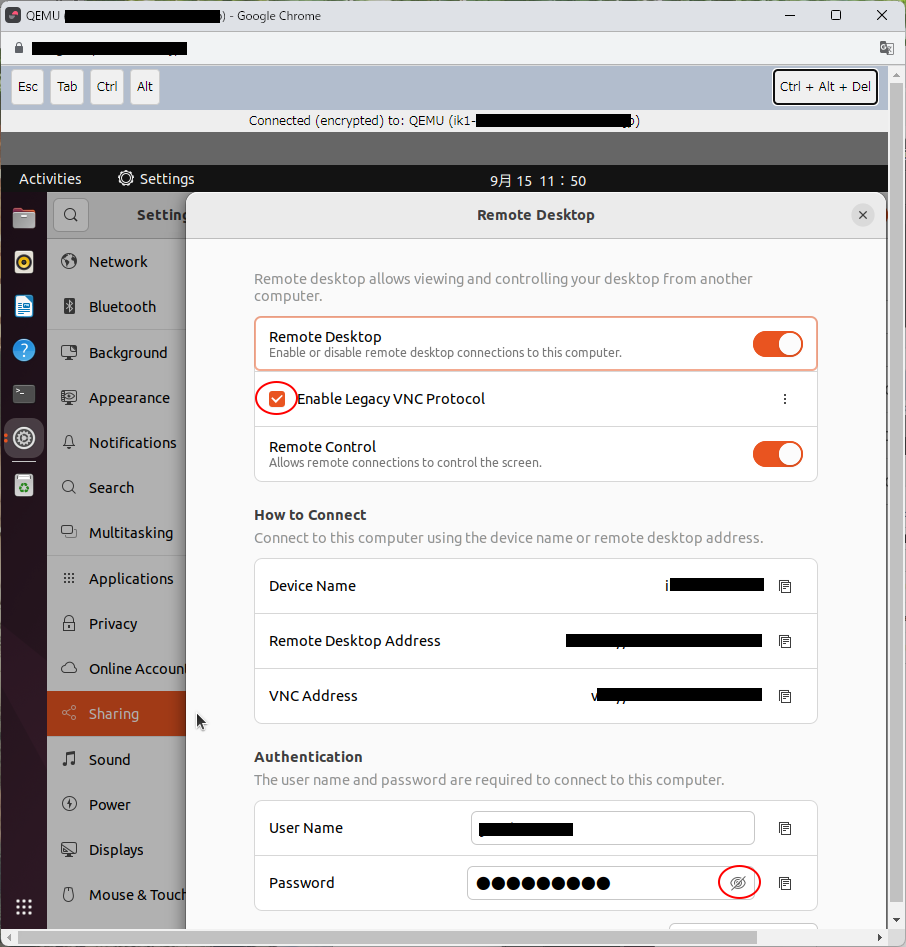Viewport: 906px width, 947px height.
Task: Show the hidden password
Action: pyautogui.click(x=738, y=883)
